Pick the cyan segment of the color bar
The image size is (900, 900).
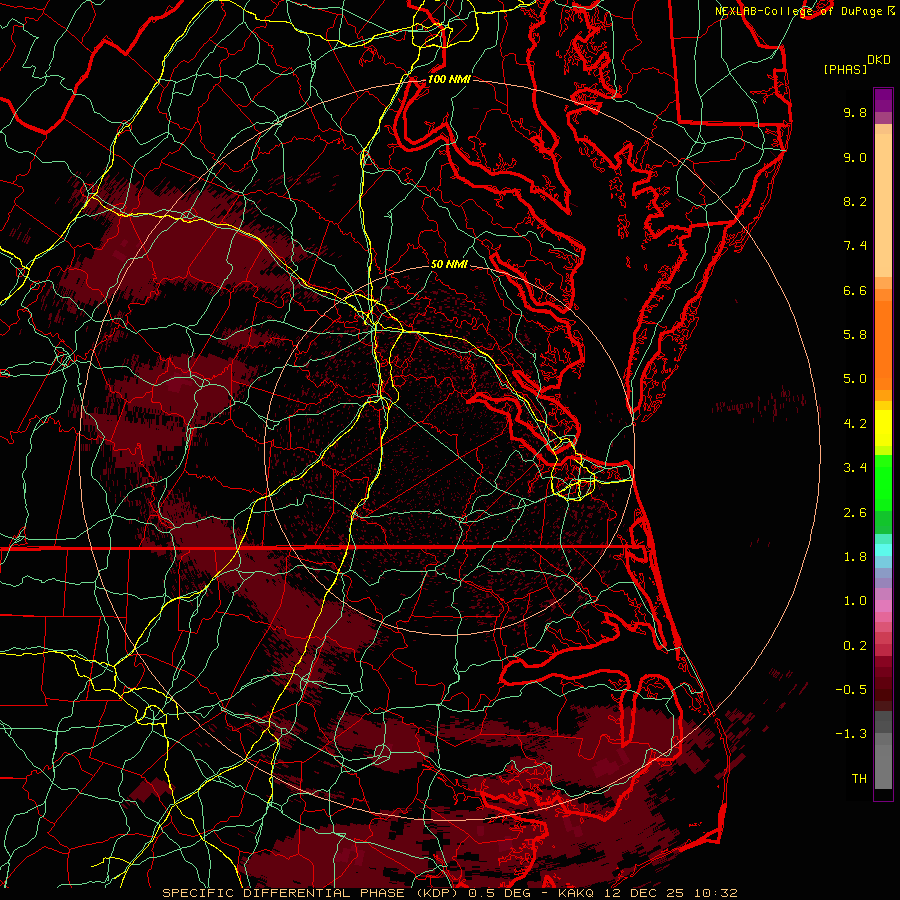883,550
